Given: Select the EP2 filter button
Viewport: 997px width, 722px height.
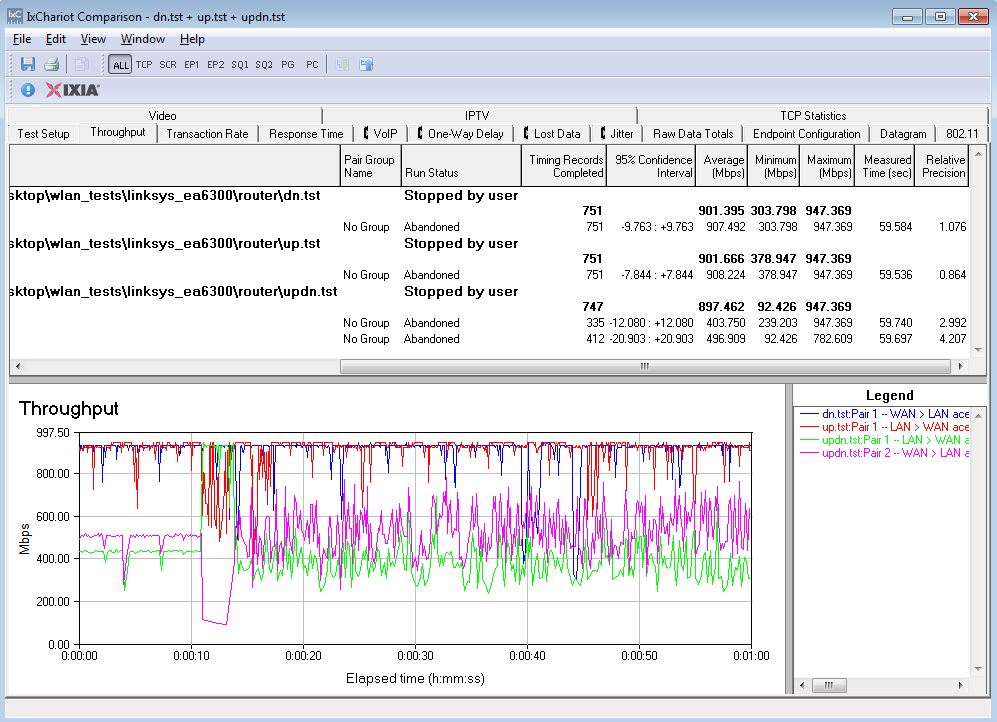Looking at the screenshot, I should [x=216, y=65].
